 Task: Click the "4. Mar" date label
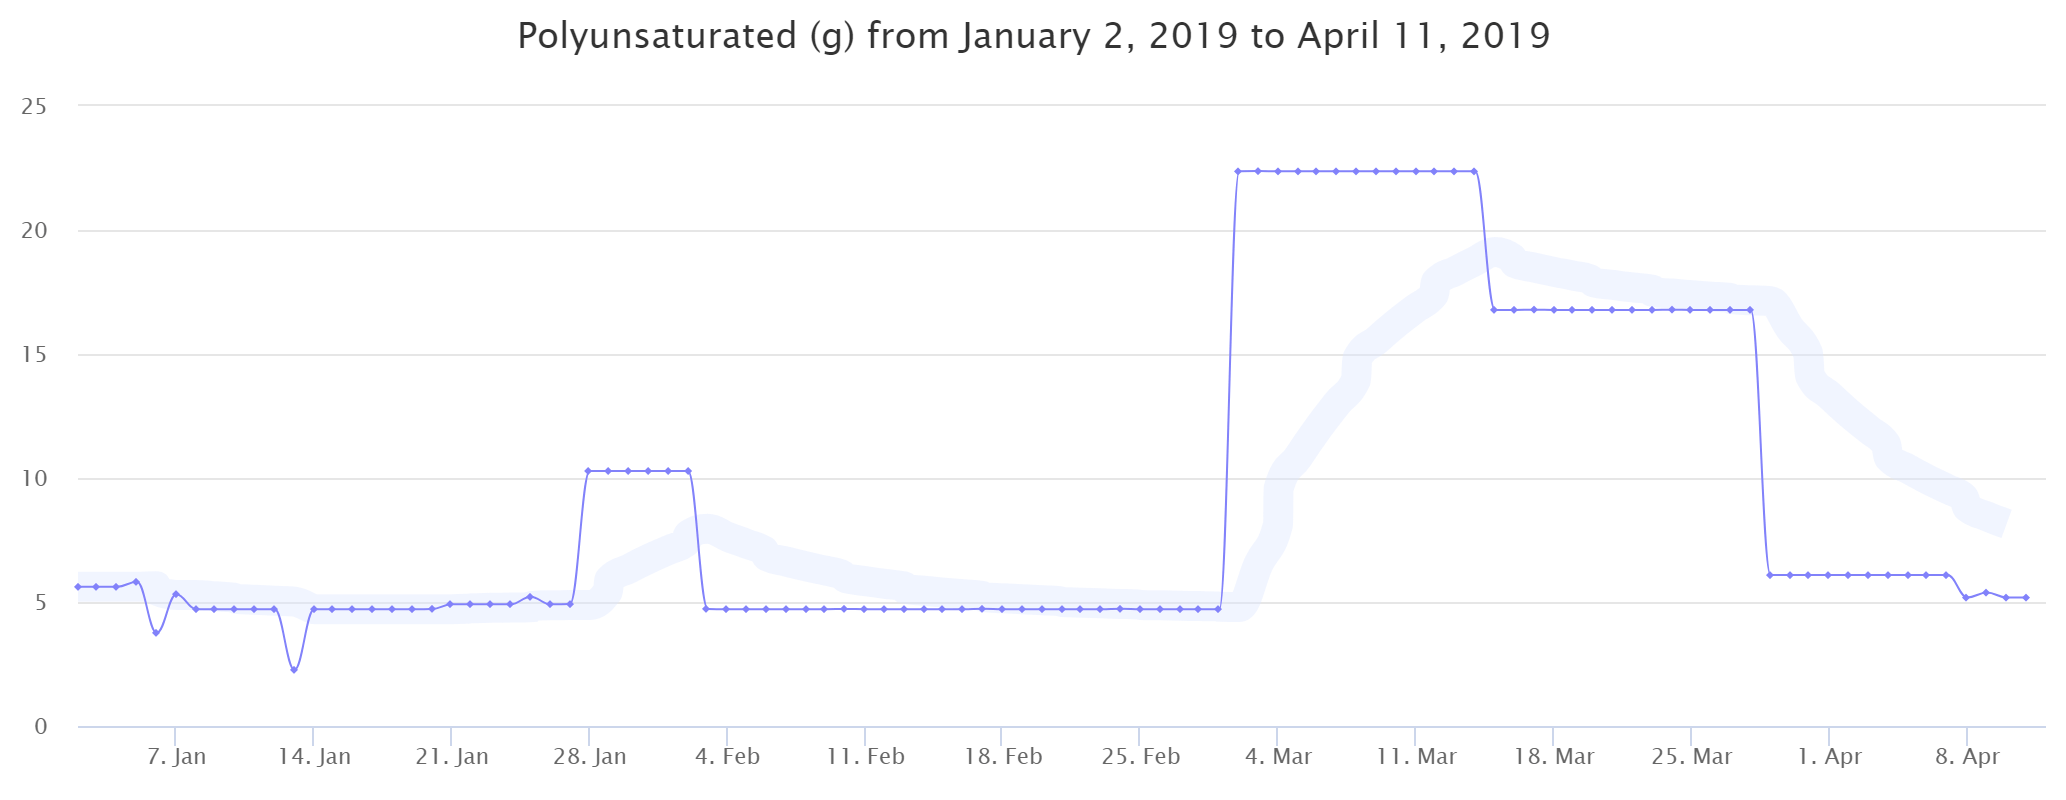pyautogui.click(x=1278, y=757)
